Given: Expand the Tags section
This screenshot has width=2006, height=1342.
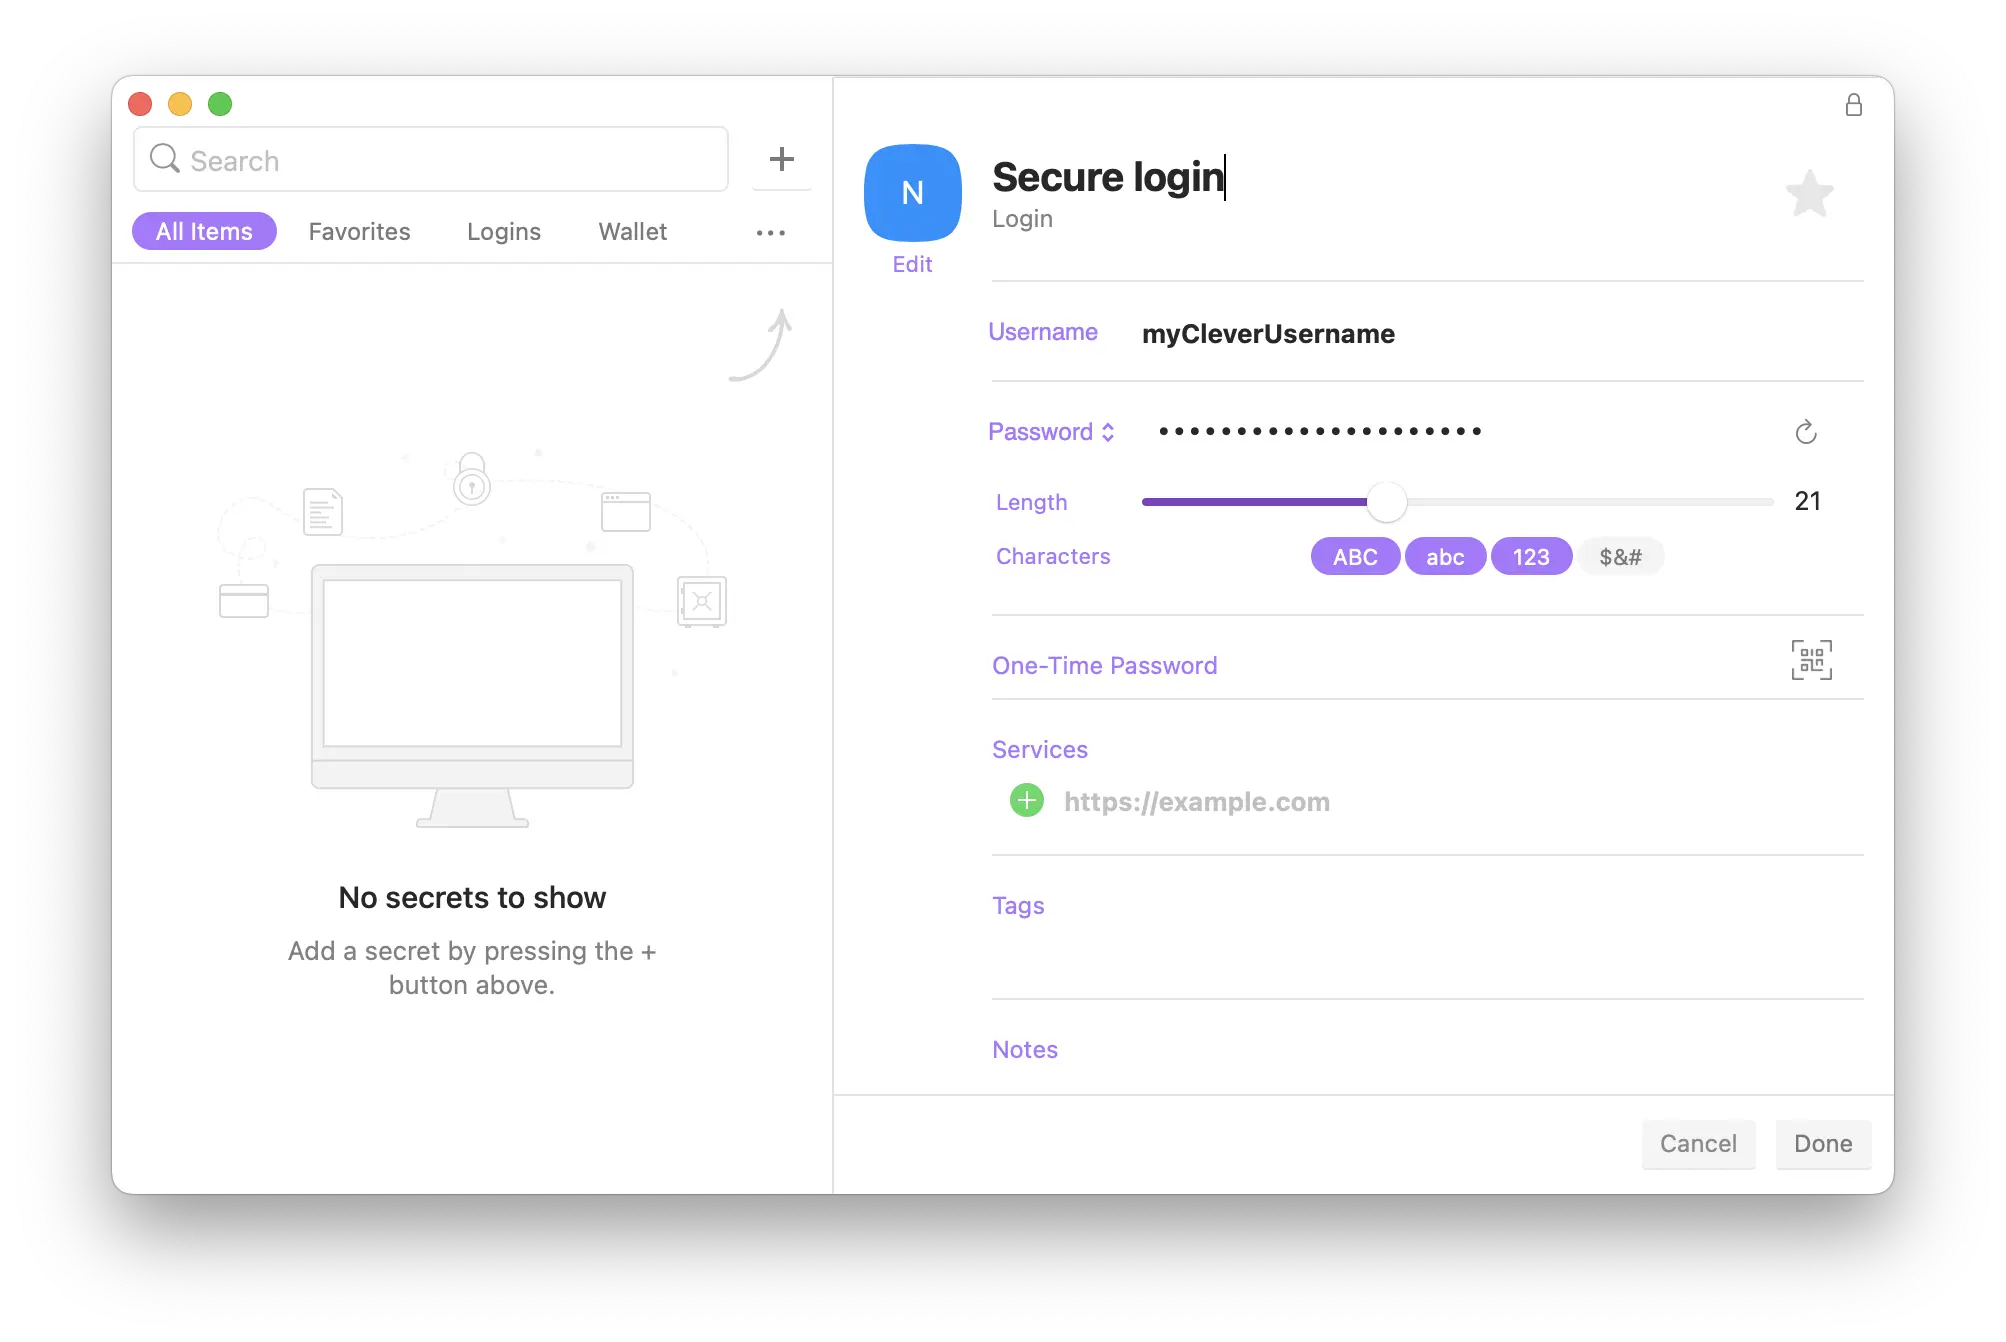Looking at the screenshot, I should [1018, 905].
